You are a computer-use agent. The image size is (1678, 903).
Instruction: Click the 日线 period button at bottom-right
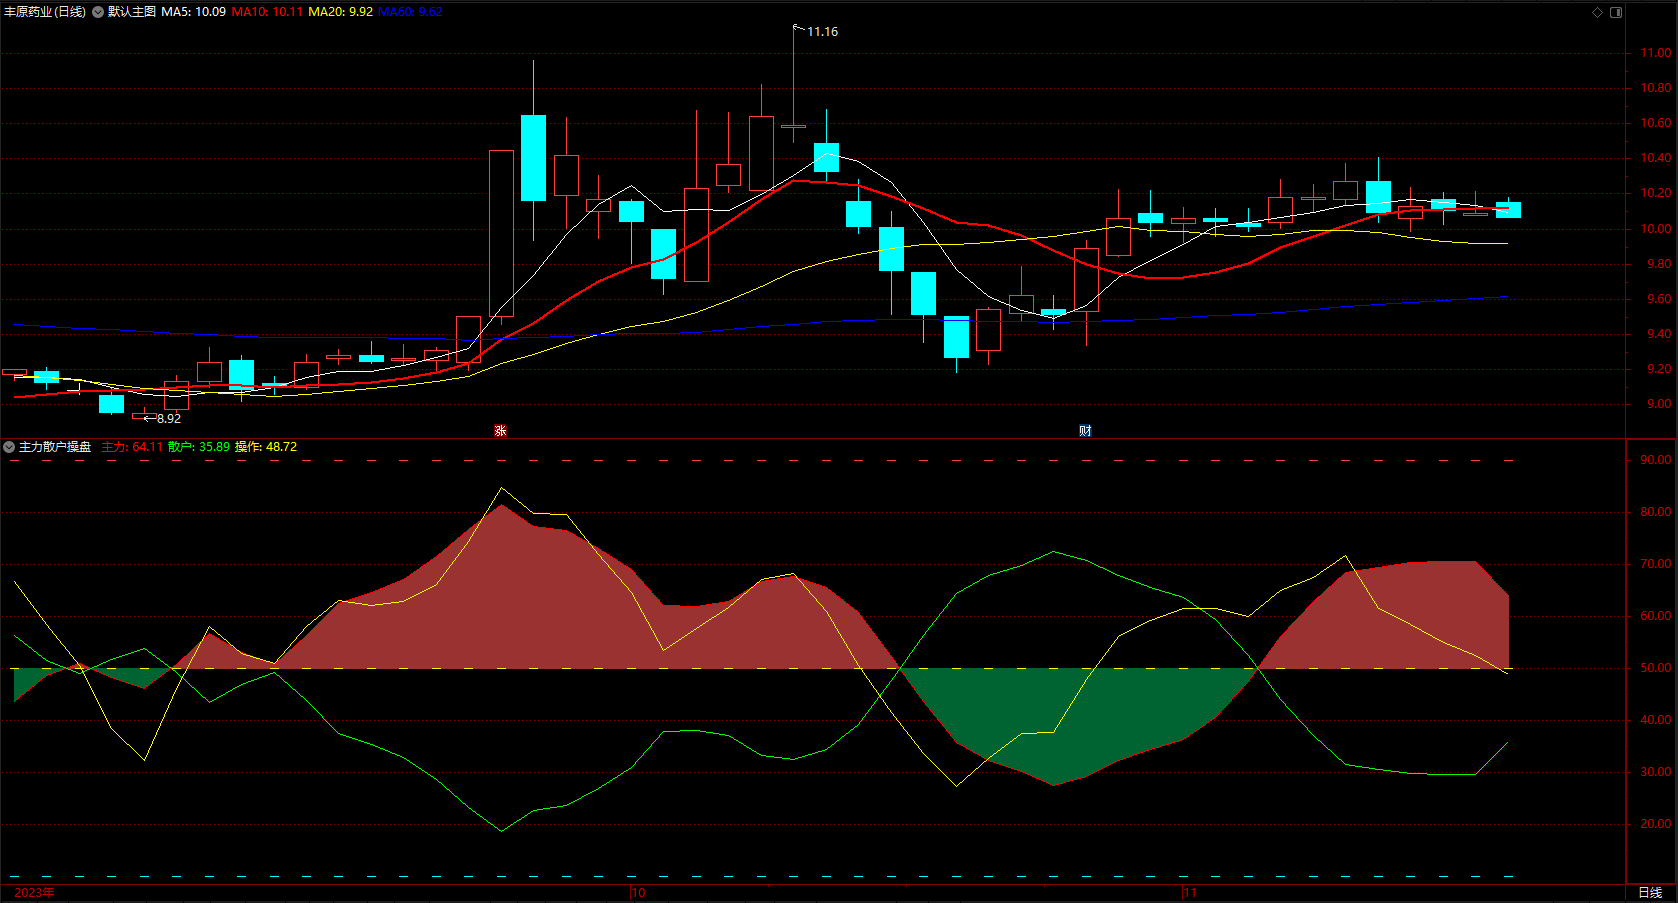1650,892
